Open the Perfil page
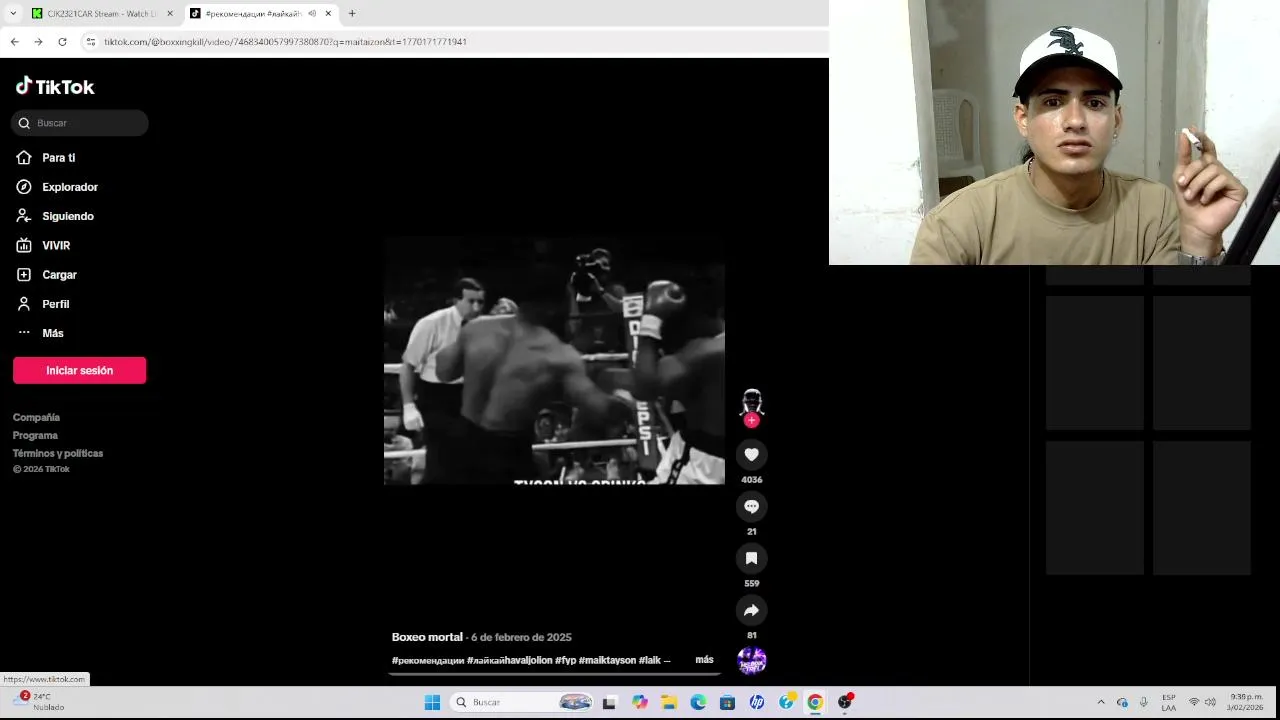 click(x=55, y=304)
